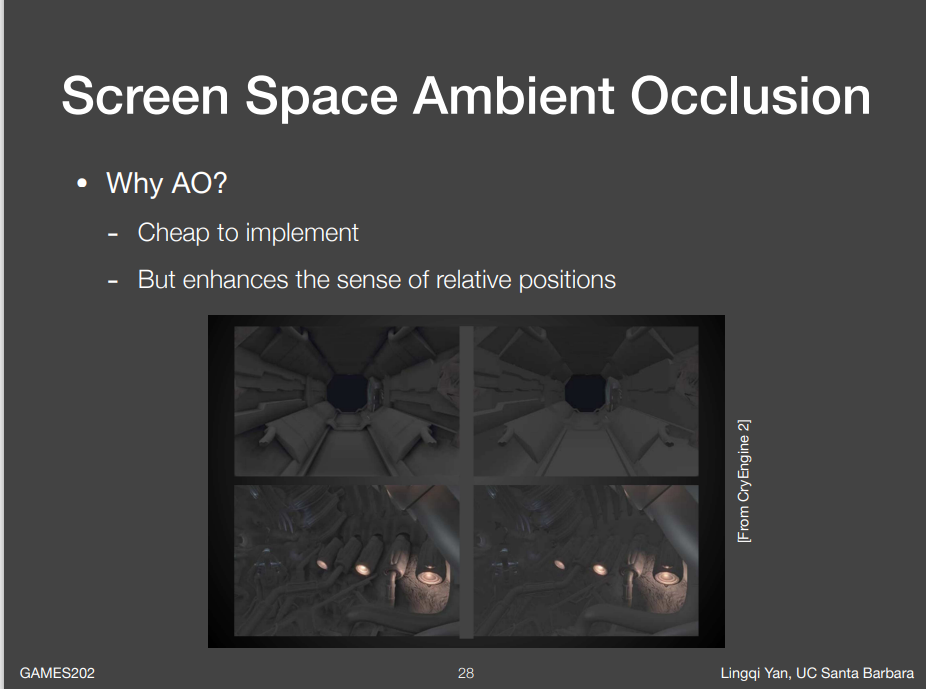
Task: Click 'But enhances the sense of relative positions'
Action: [x=377, y=280]
